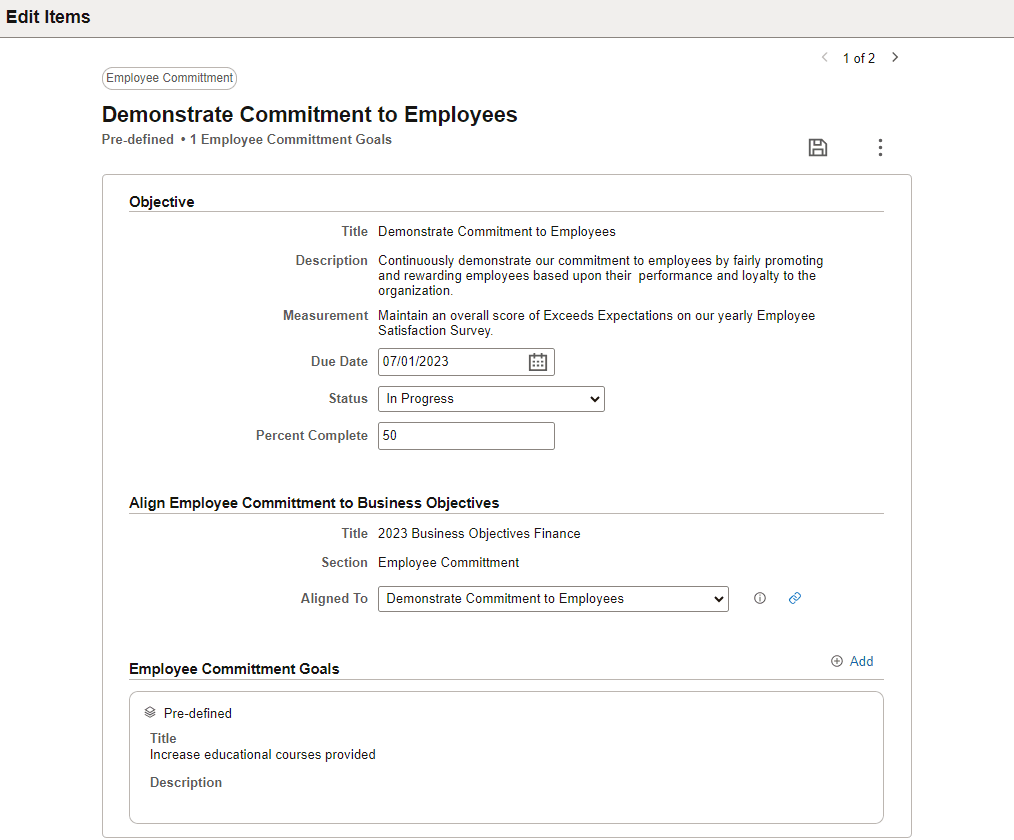Focus the Percent Complete field
1014x840 pixels.
coord(466,436)
